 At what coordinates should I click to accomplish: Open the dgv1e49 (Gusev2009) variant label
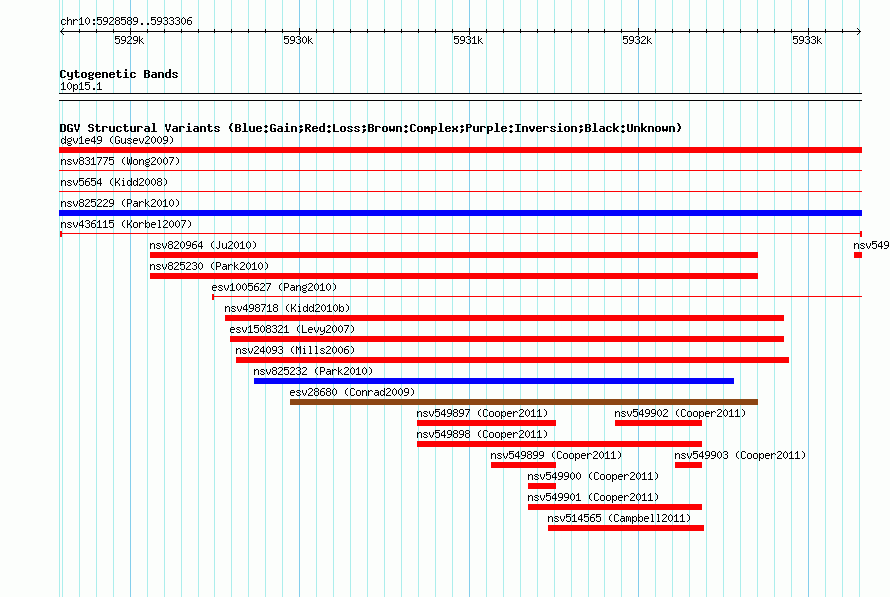(117, 140)
